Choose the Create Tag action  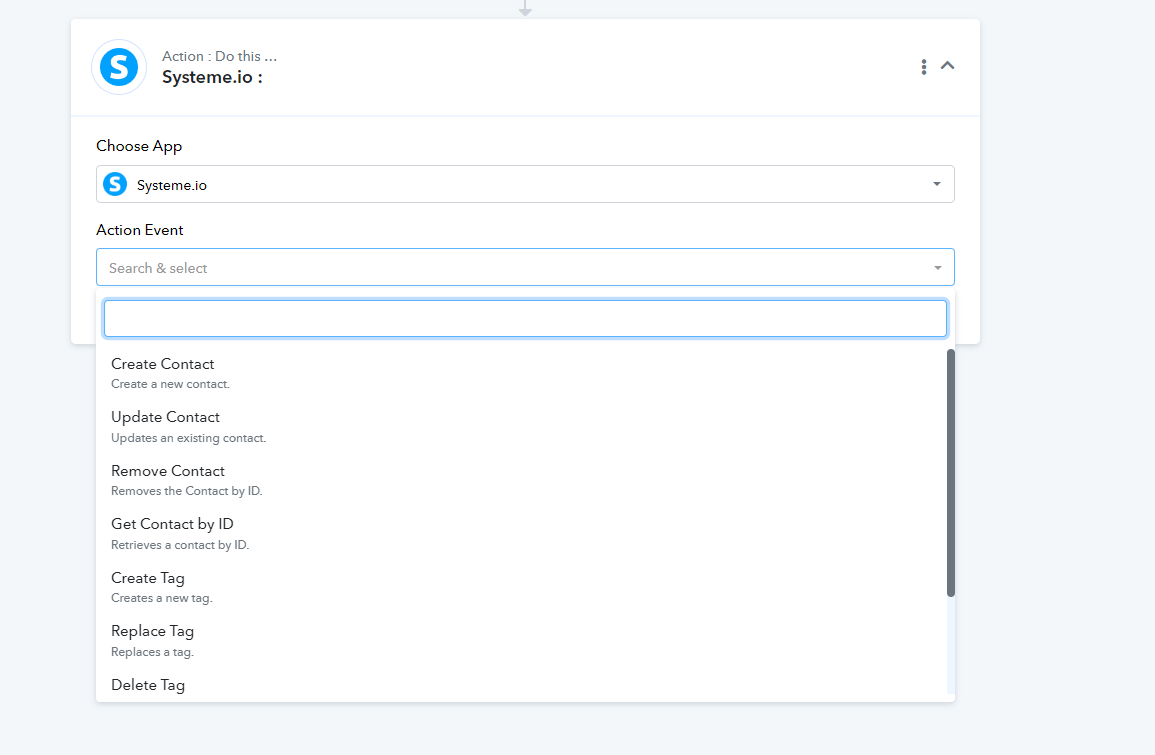point(148,578)
